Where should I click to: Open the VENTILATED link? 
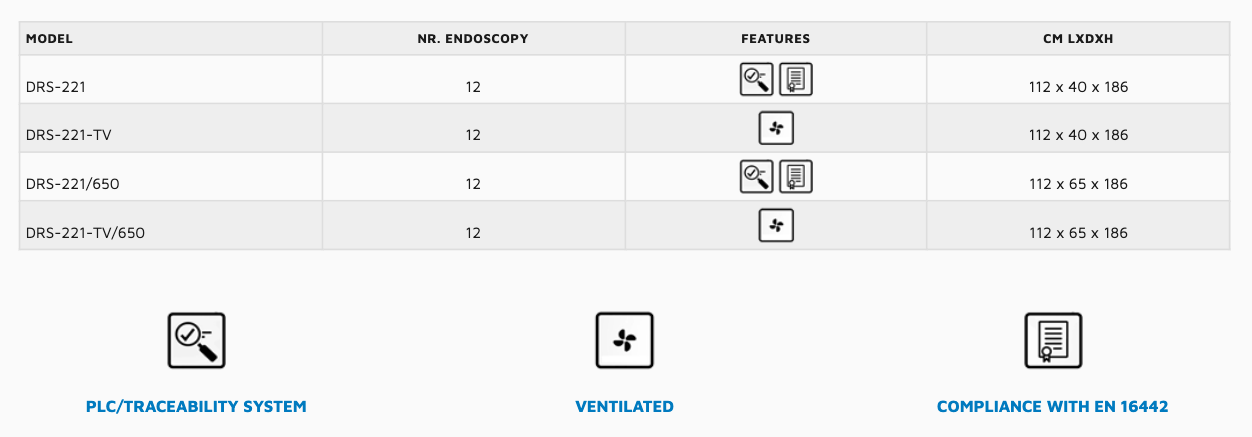624,407
